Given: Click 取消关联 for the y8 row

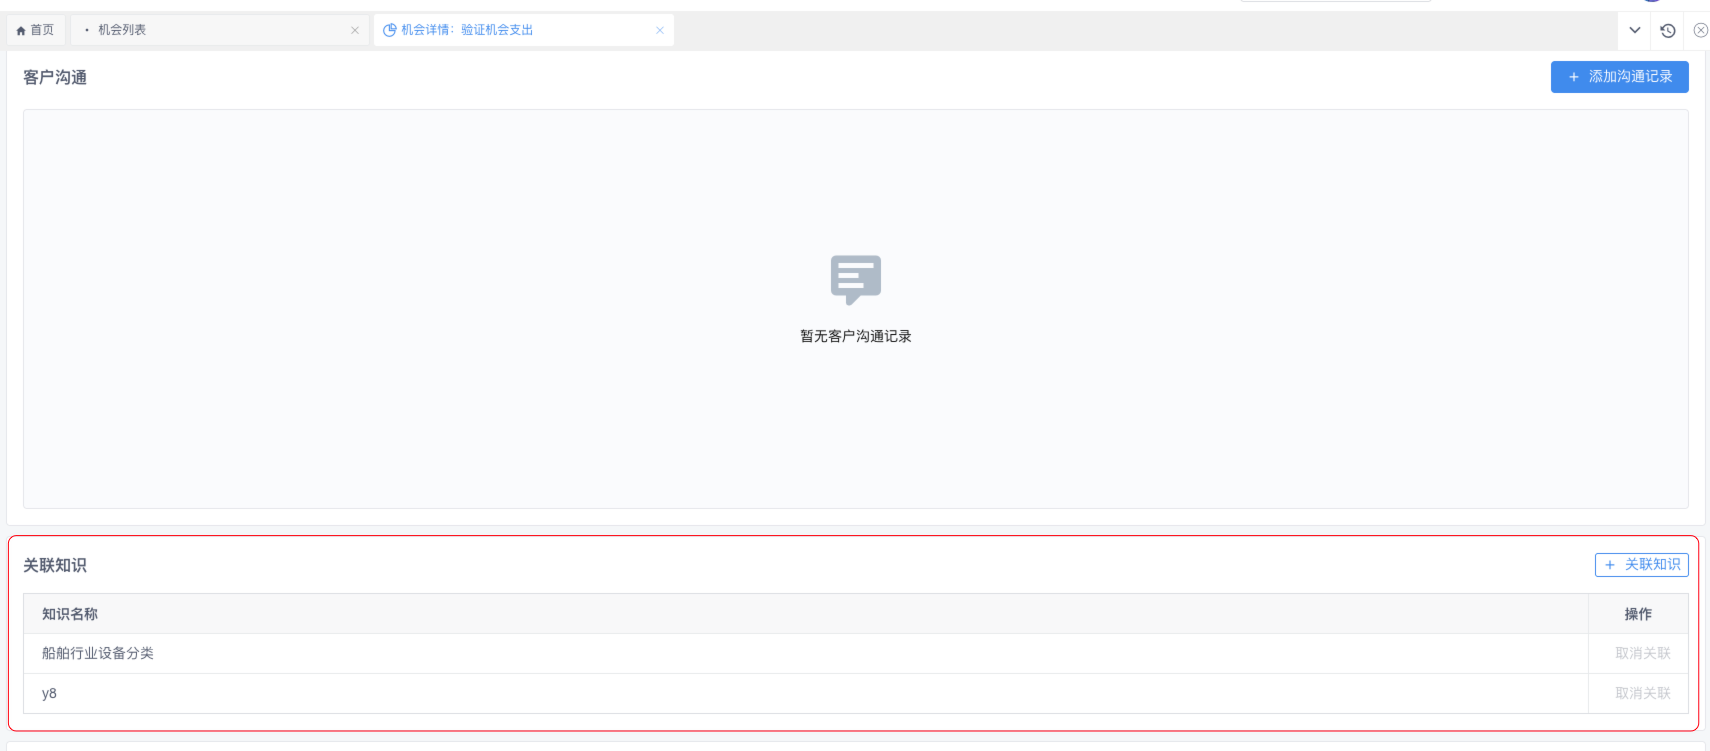Looking at the screenshot, I should (x=1642, y=693).
